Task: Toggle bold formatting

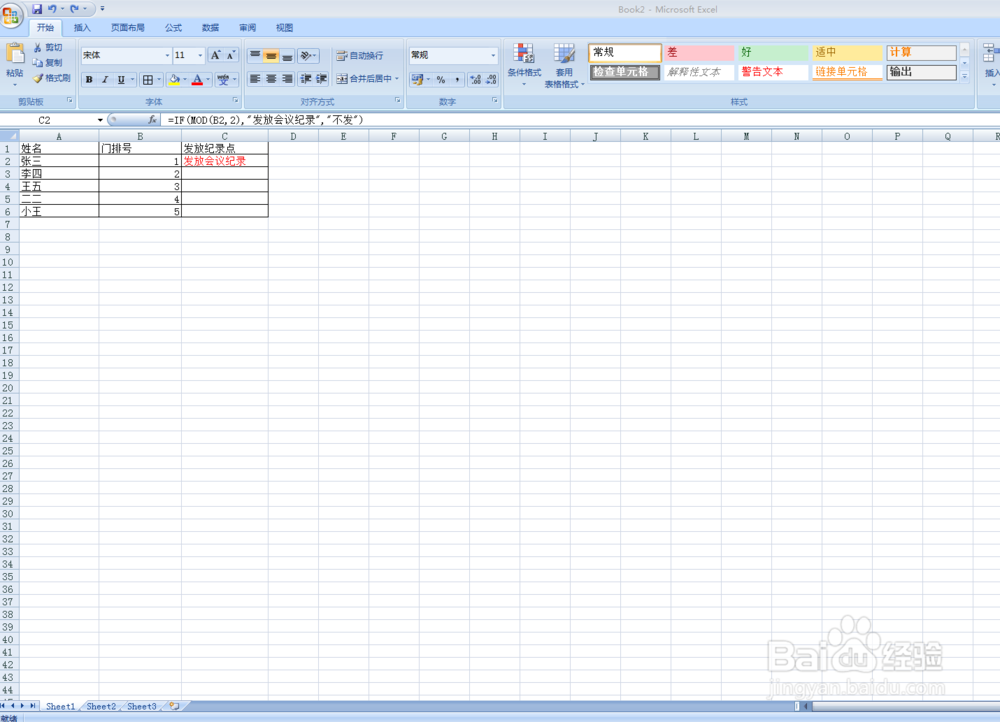Action: [x=89, y=80]
